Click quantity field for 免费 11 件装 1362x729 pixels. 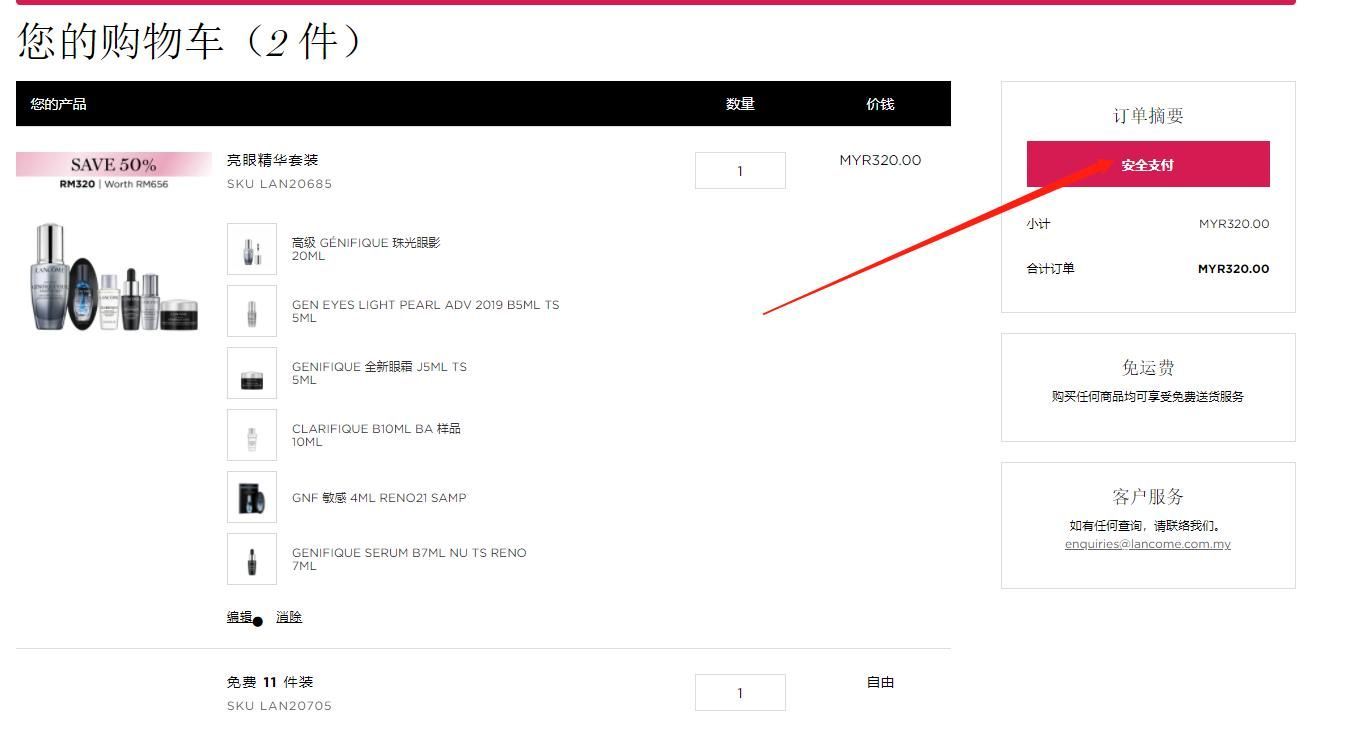pyautogui.click(x=740, y=692)
